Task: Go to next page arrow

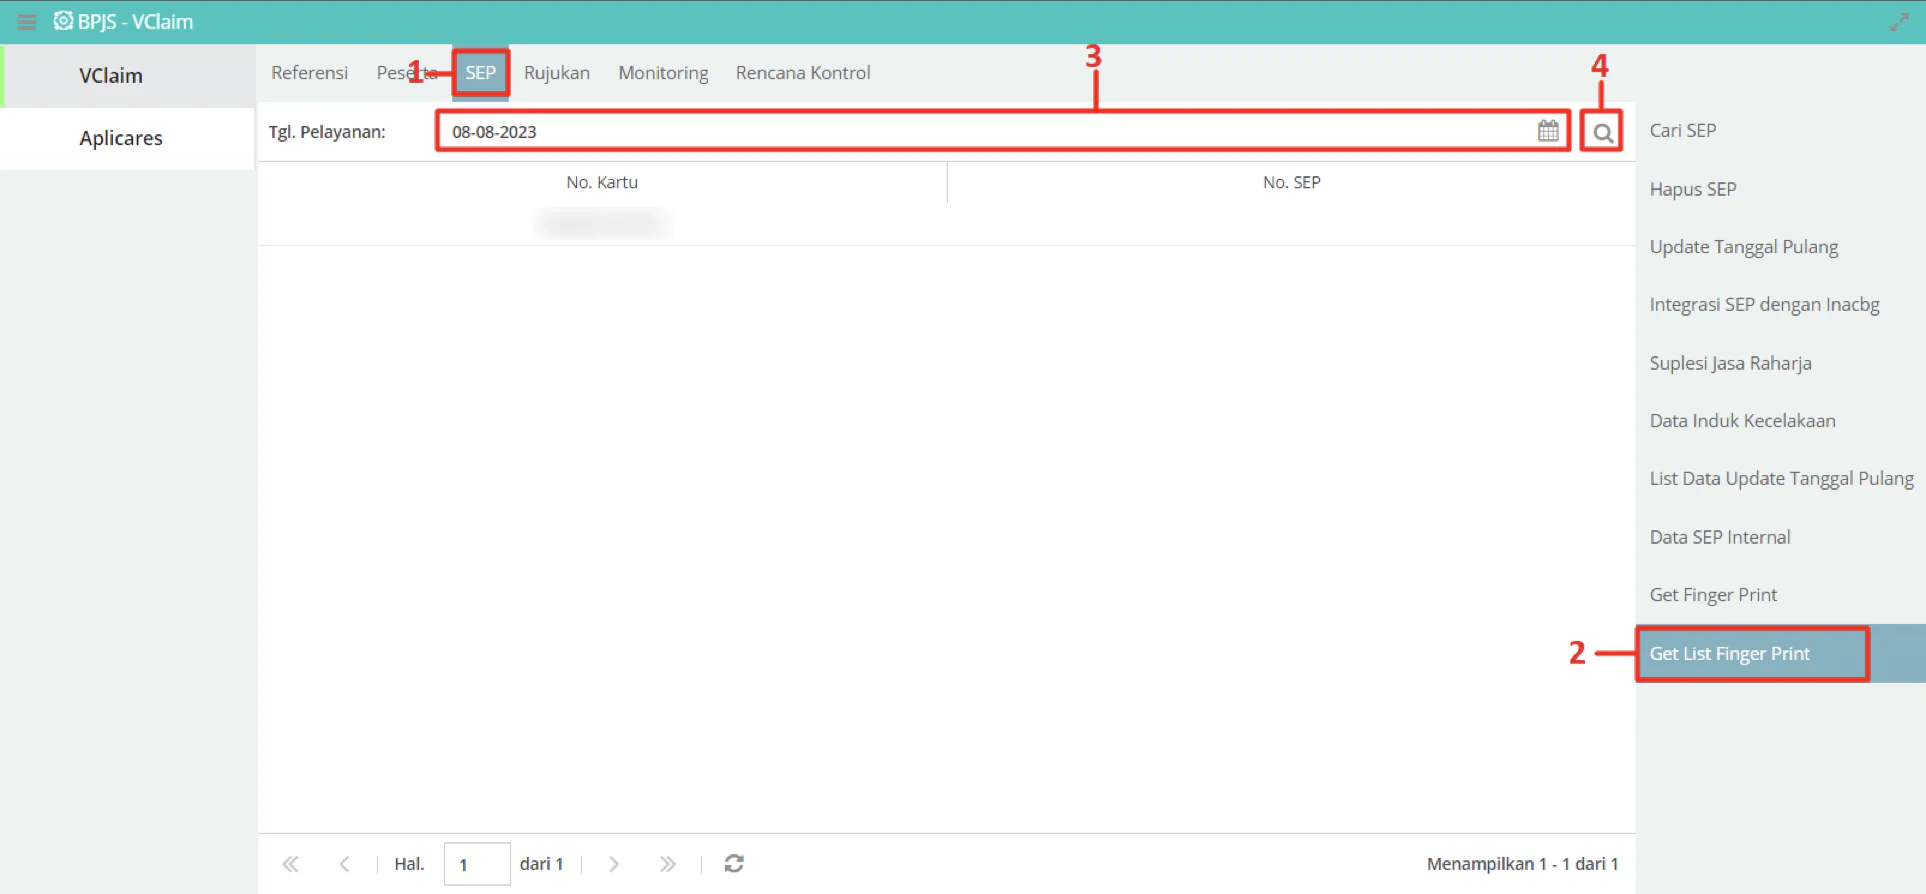Action: tap(614, 864)
